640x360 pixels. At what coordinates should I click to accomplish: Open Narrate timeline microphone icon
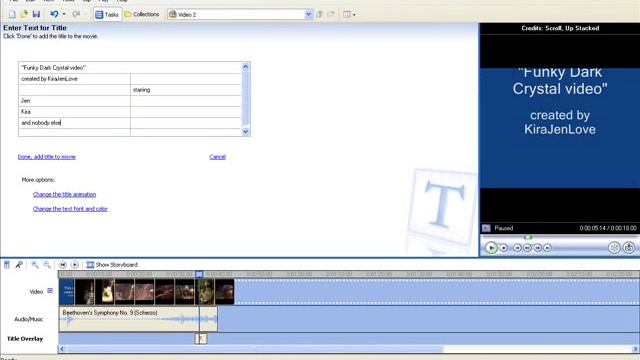[19, 265]
